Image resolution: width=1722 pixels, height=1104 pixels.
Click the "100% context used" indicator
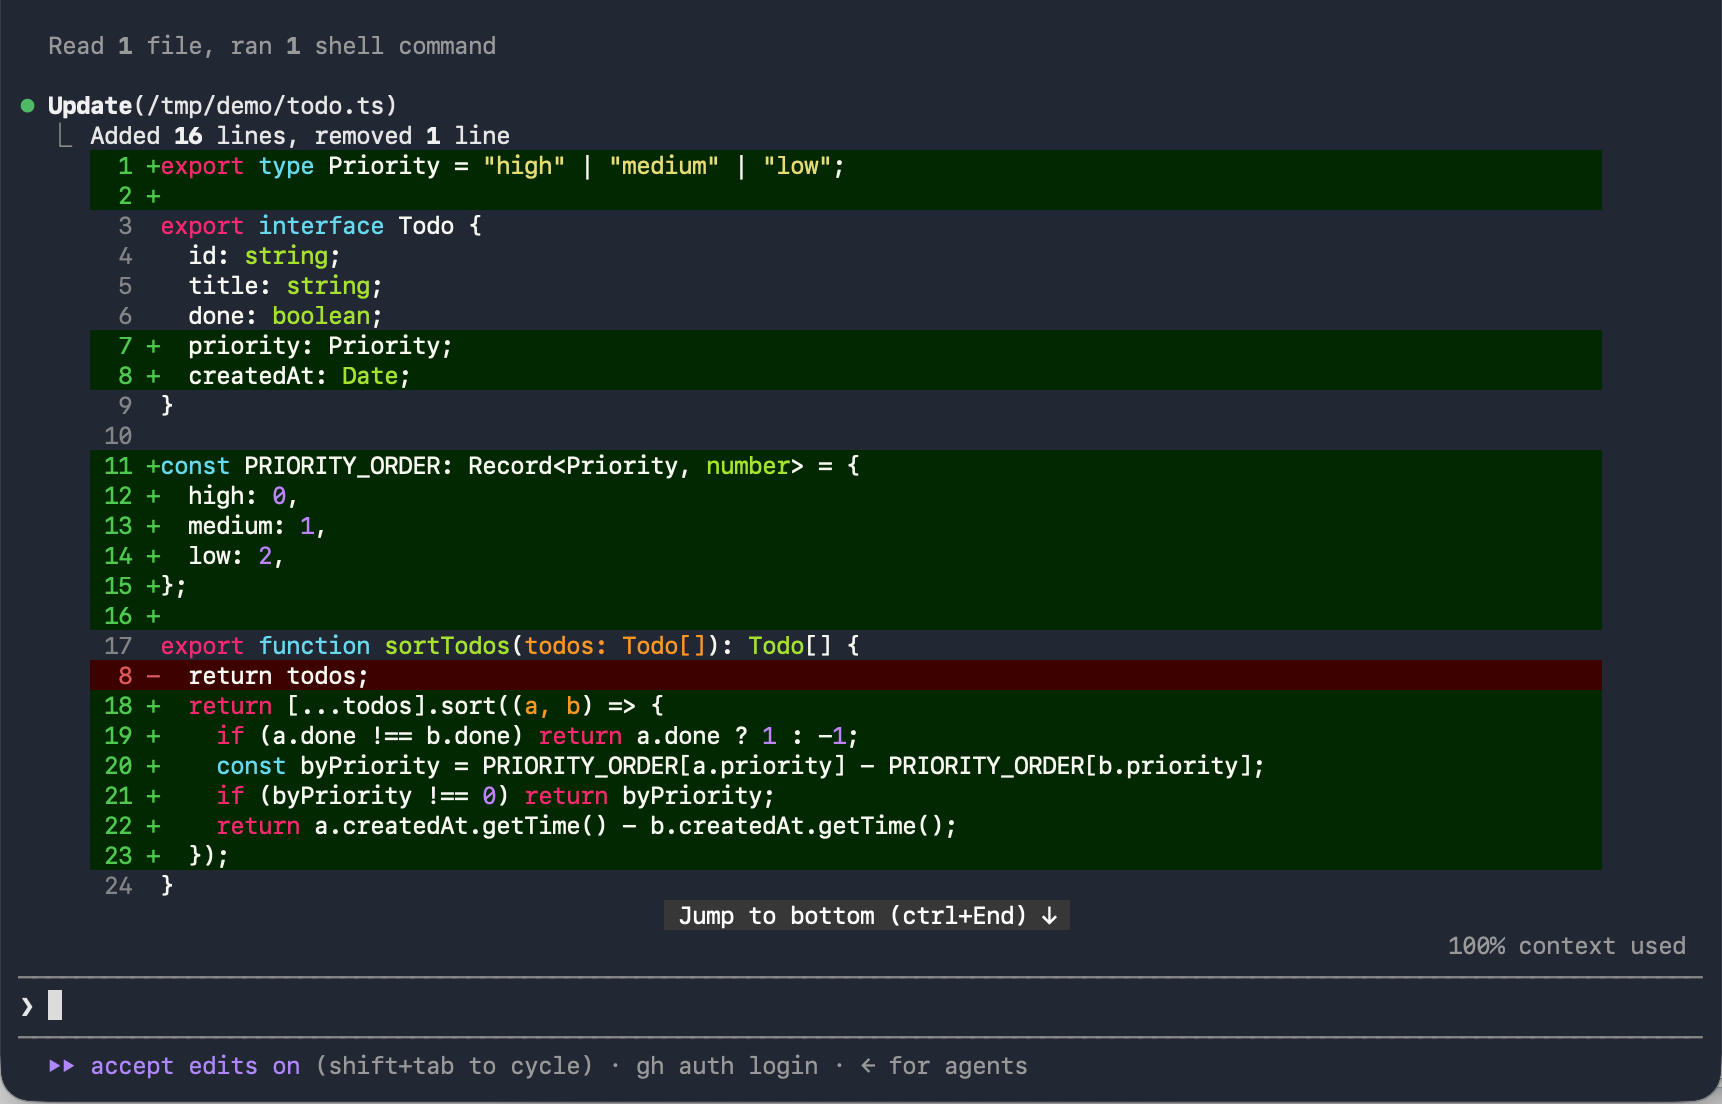(x=1567, y=946)
